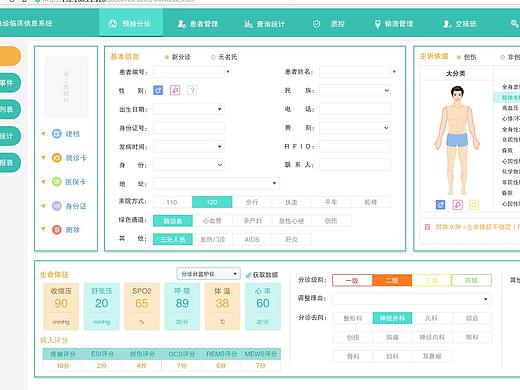Select the 无名氏 radio option

(x=213, y=57)
